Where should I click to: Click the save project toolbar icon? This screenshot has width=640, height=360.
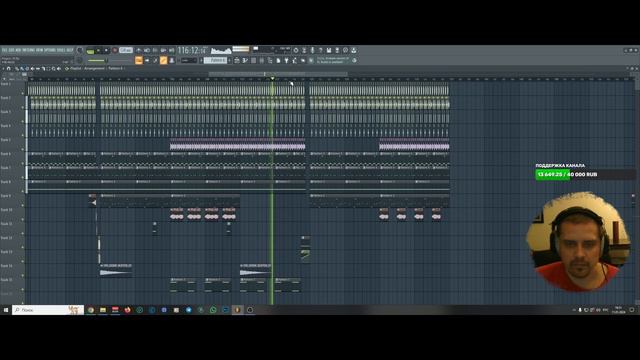coord(329,50)
